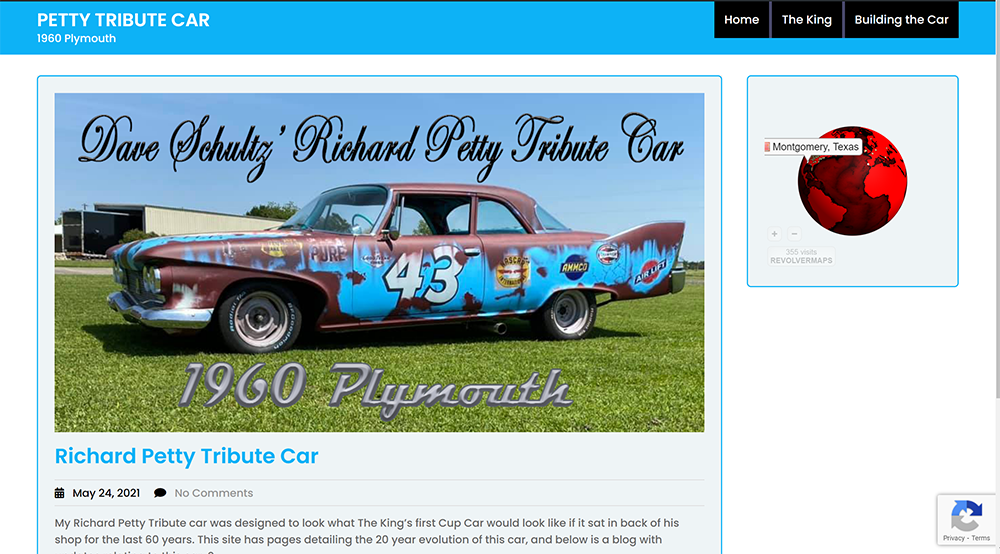
Task: Open the Home menu item
Action: [741, 20]
